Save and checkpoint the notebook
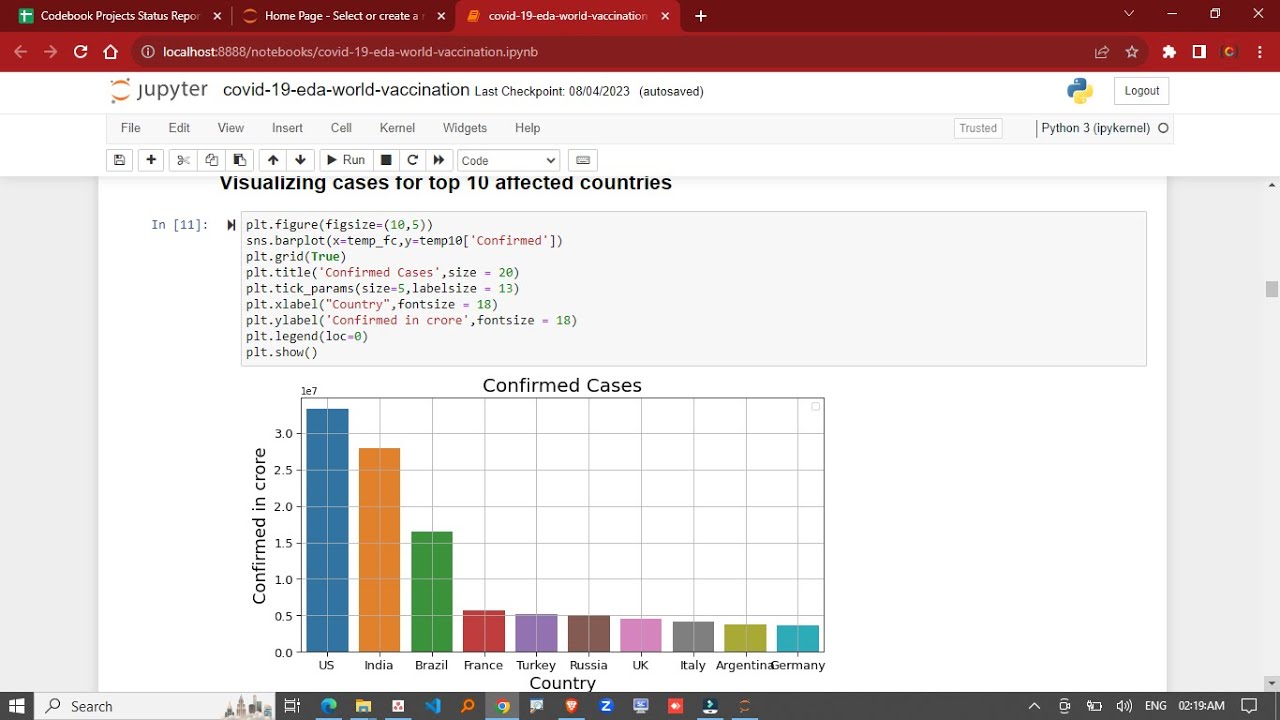The image size is (1280, 720). pyautogui.click(x=119, y=160)
